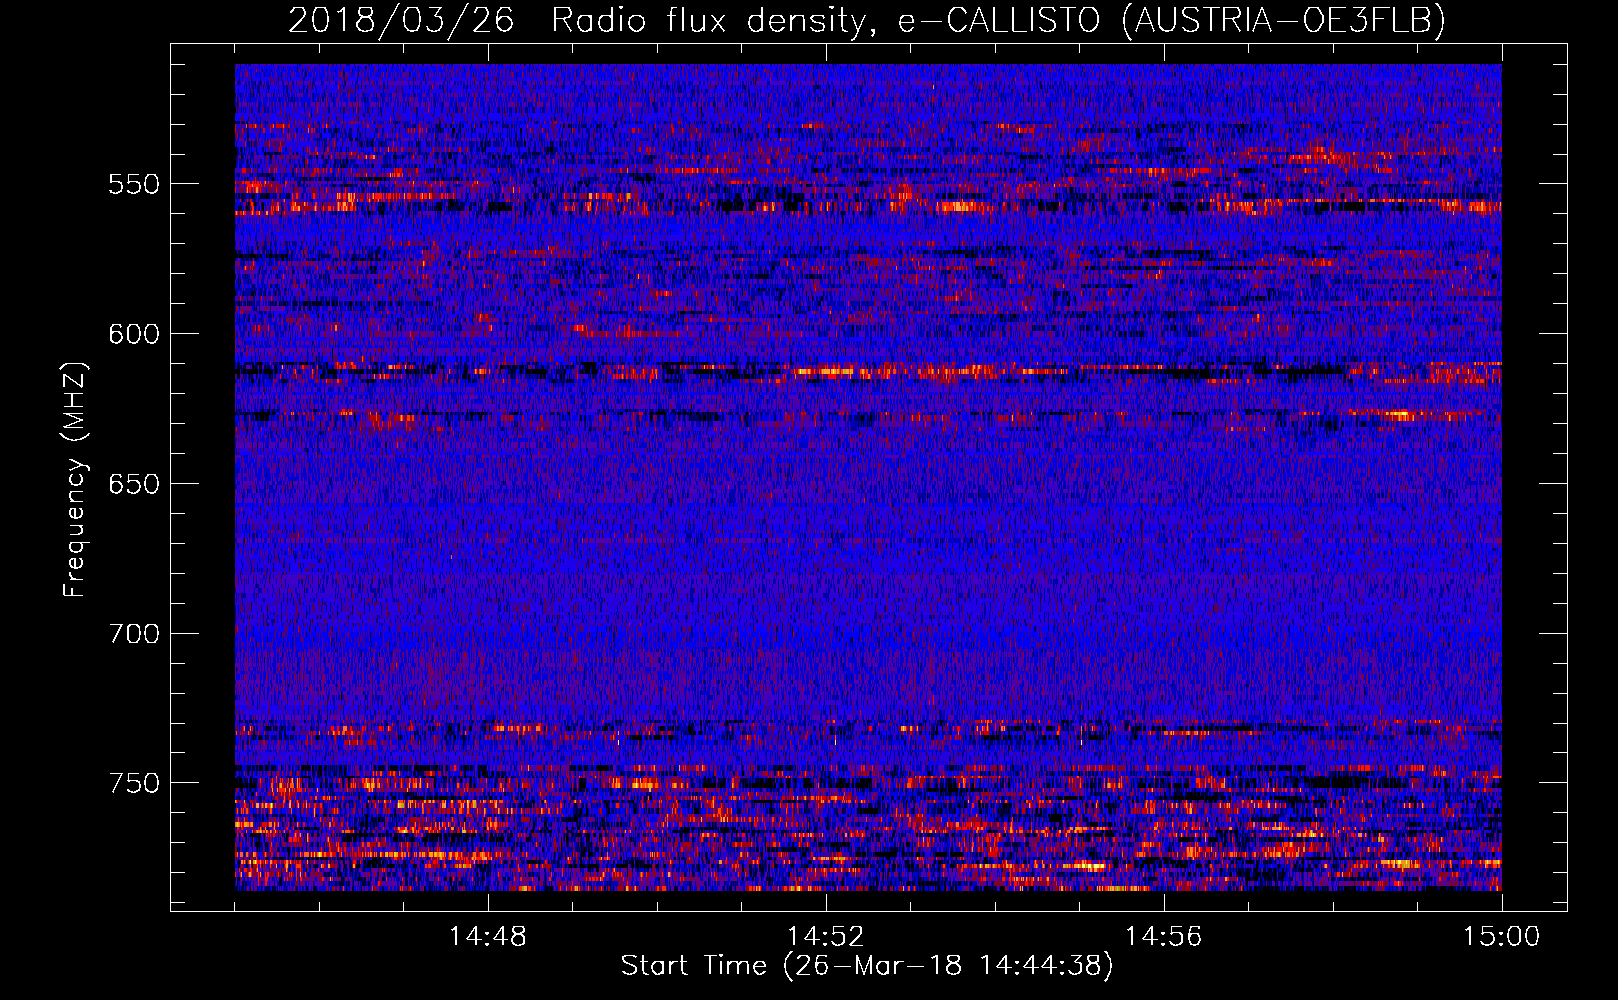
Task: Click the 15:00 time tick label
Action: pyautogui.click(x=1502, y=937)
